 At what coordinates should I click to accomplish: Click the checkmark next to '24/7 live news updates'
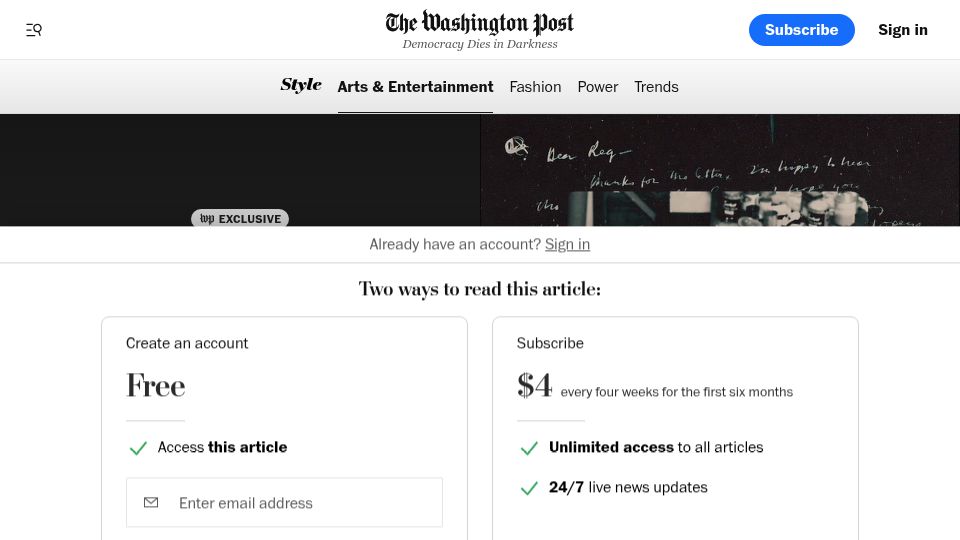coord(529,488)
